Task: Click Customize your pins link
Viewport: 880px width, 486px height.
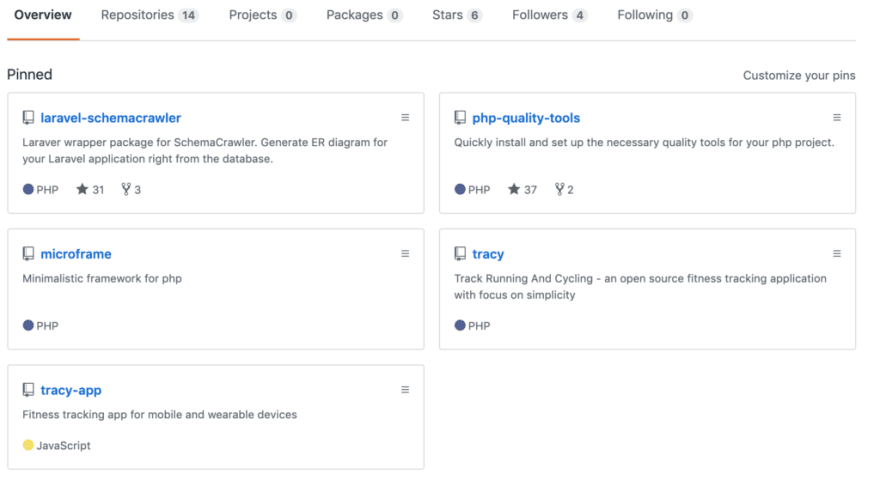Action: pyautogui.click(x=799, y=75)
